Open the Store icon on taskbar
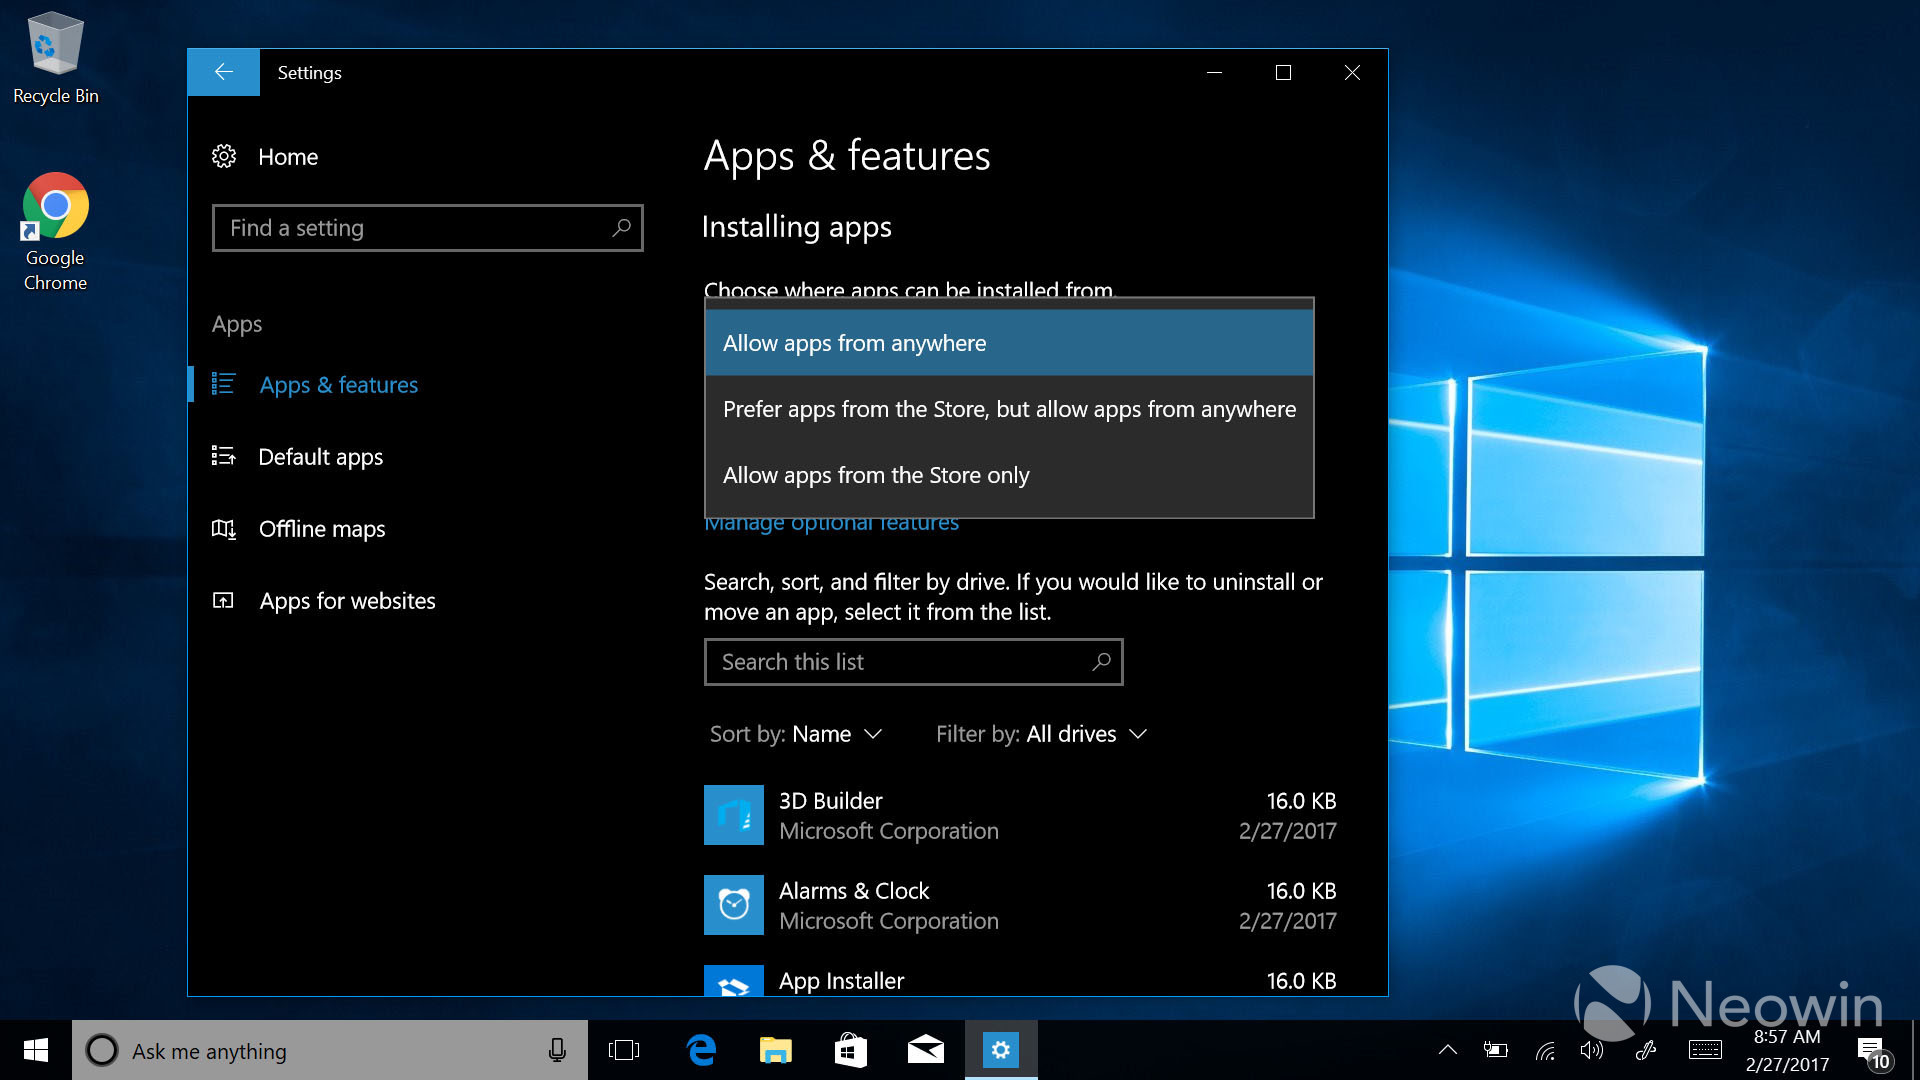 pos(850,1050)
